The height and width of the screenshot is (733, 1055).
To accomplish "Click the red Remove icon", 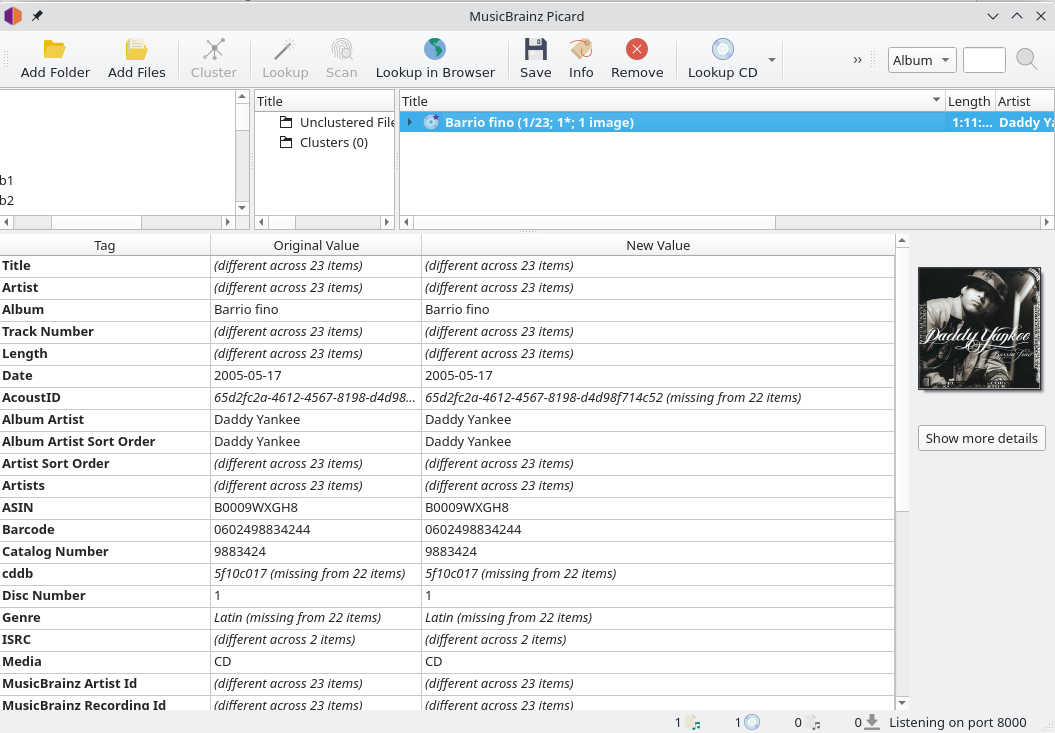I will [x=637, y=50].
